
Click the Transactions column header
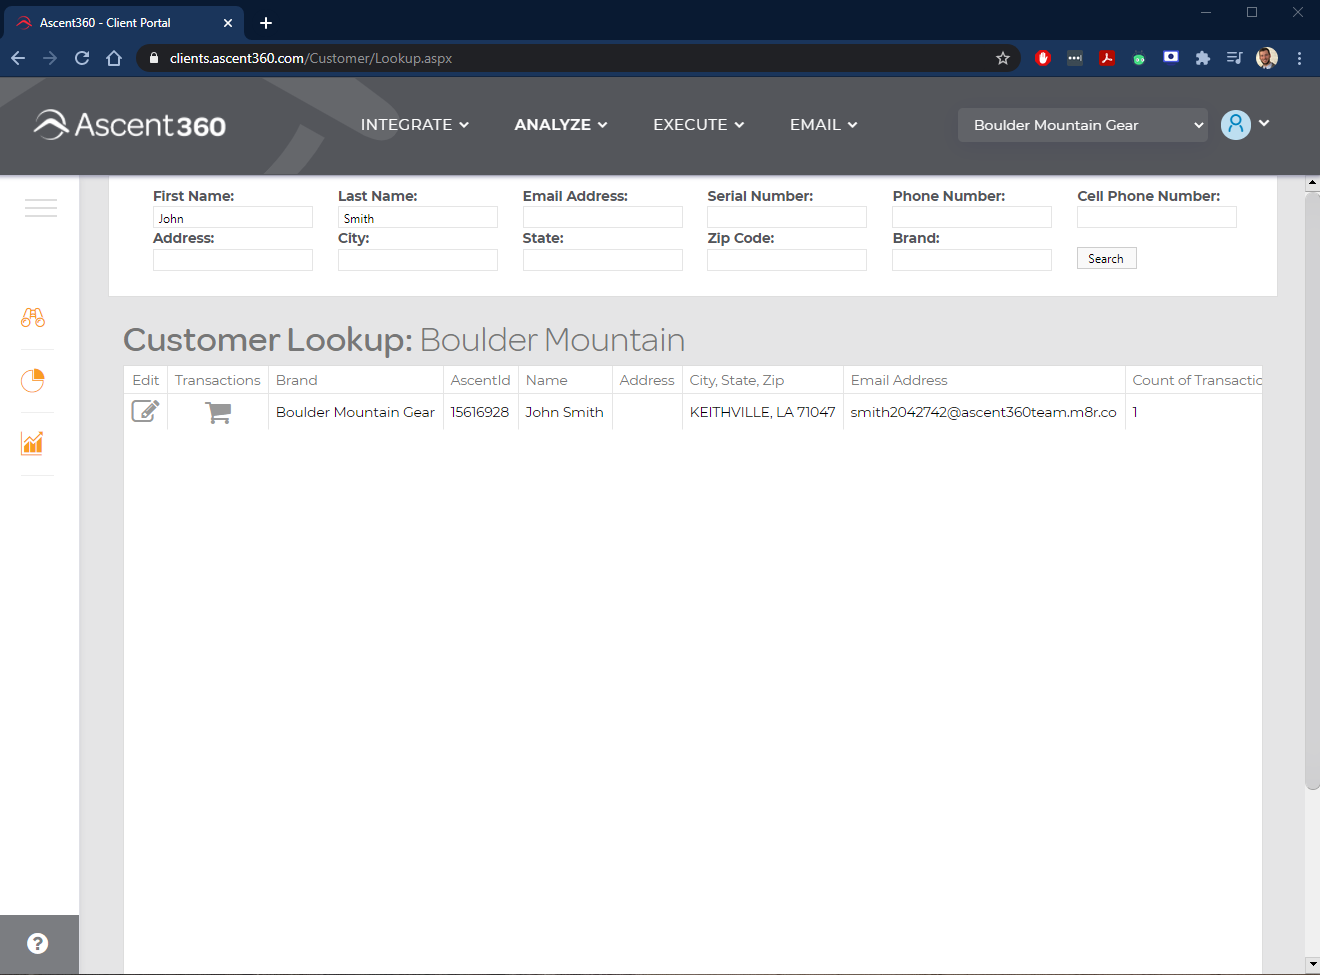click(x=217, y=380)
